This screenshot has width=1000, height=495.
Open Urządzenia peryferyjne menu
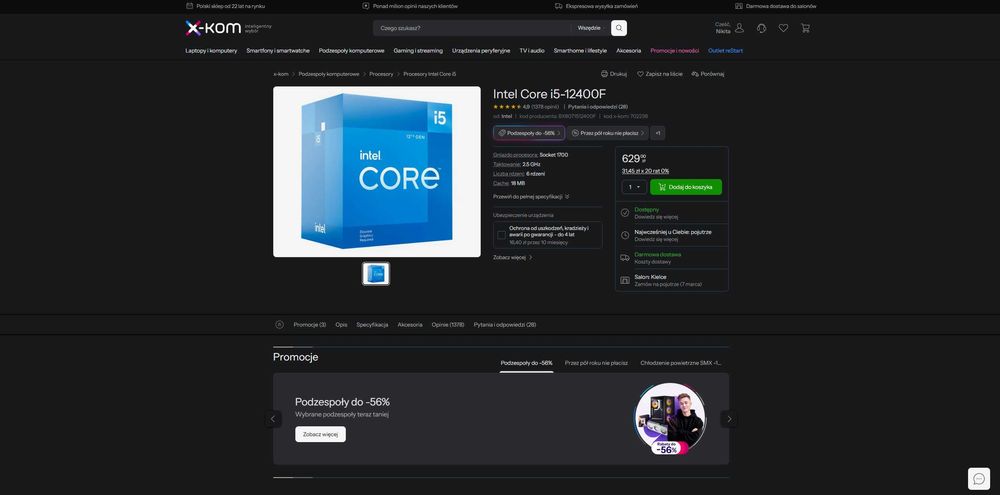pyautogui.click(x=481, y=50)
